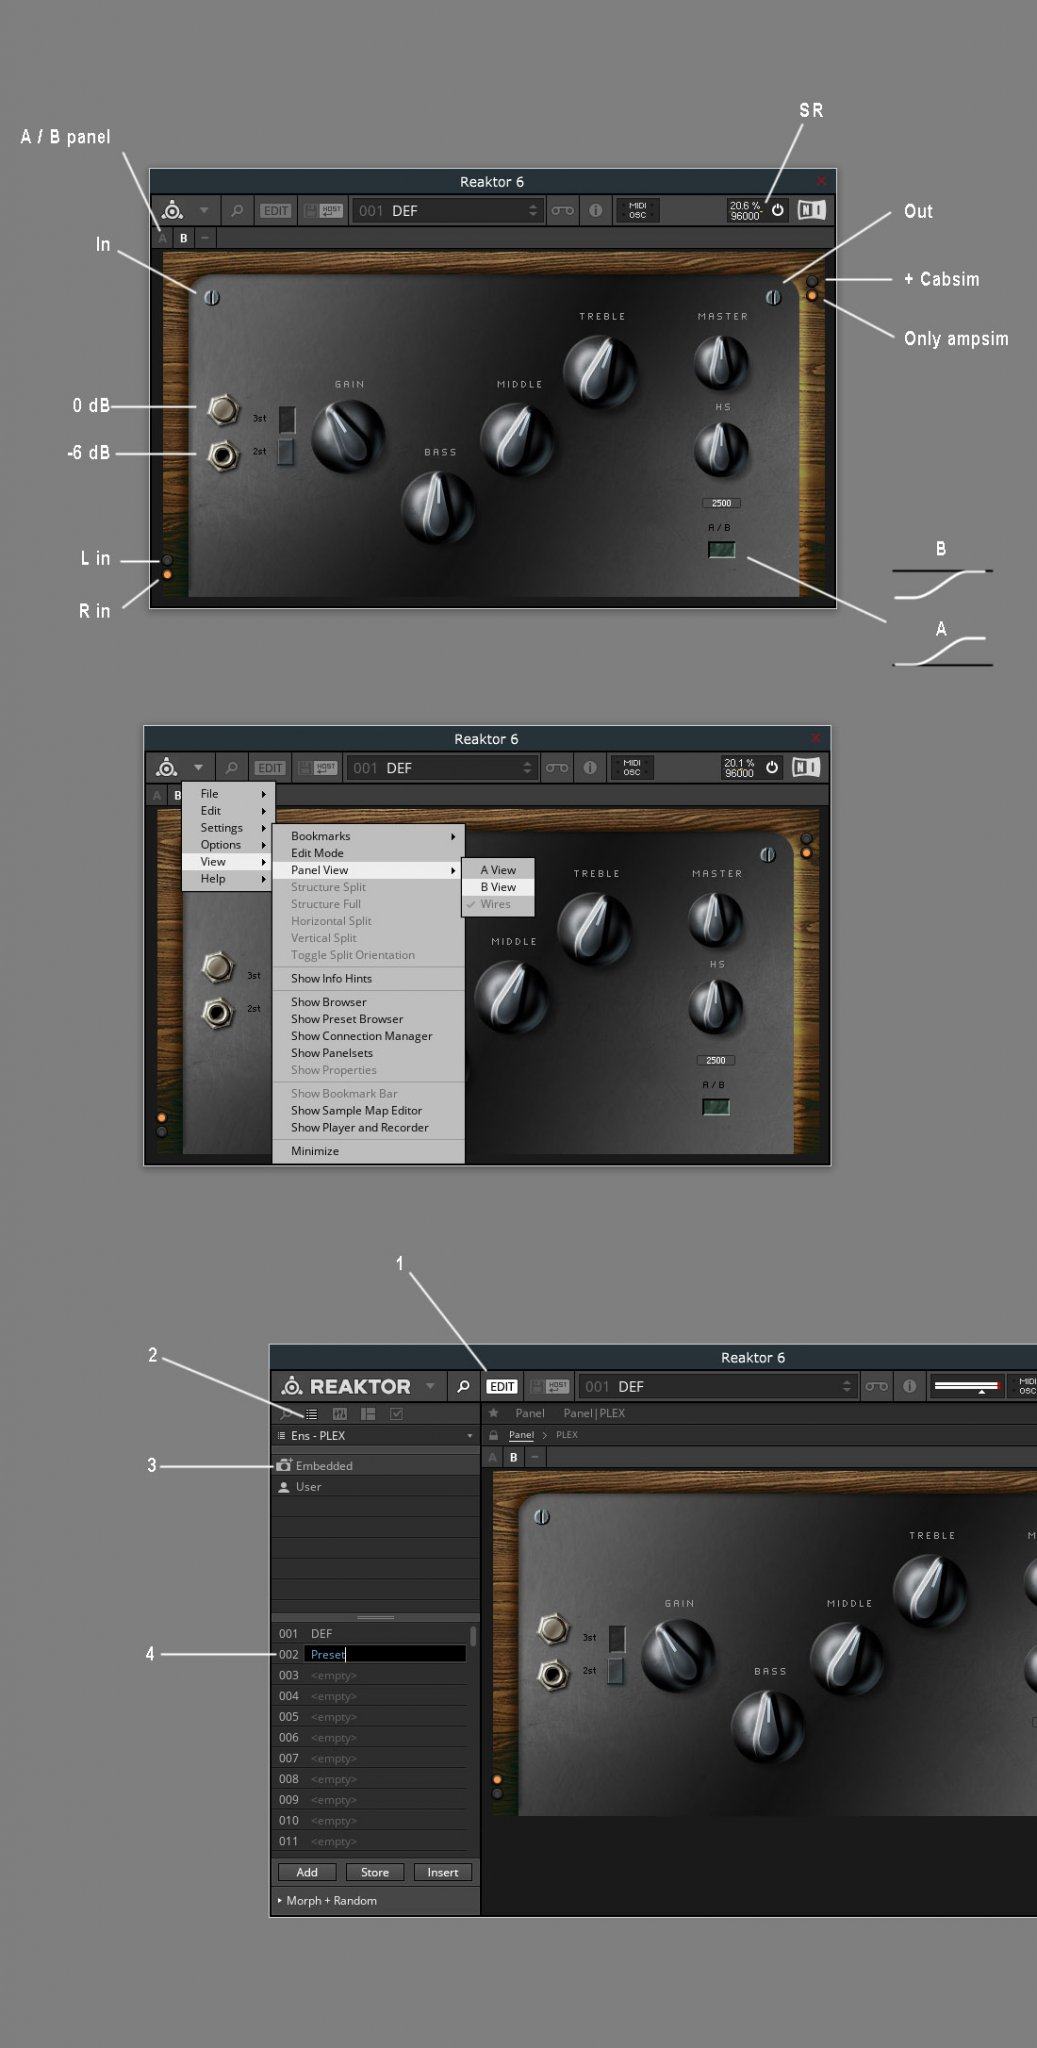Expand the Help submenu
The height and width of the screenshot is (2048, 1037).
(227, 879)
